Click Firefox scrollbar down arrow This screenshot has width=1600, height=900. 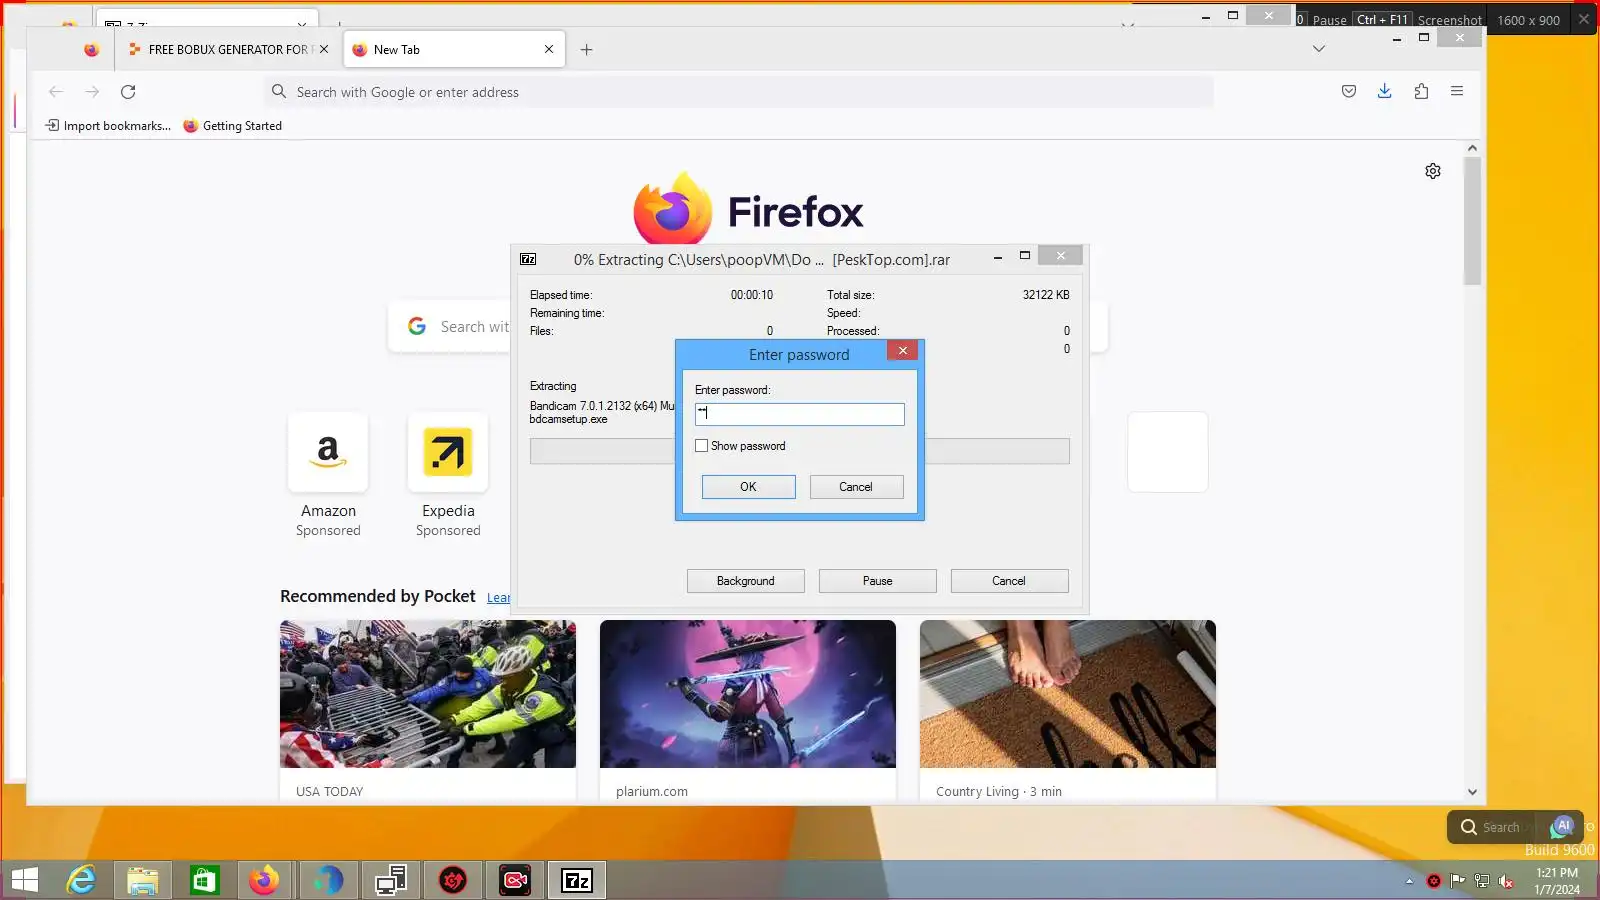tap(1472, 792)
